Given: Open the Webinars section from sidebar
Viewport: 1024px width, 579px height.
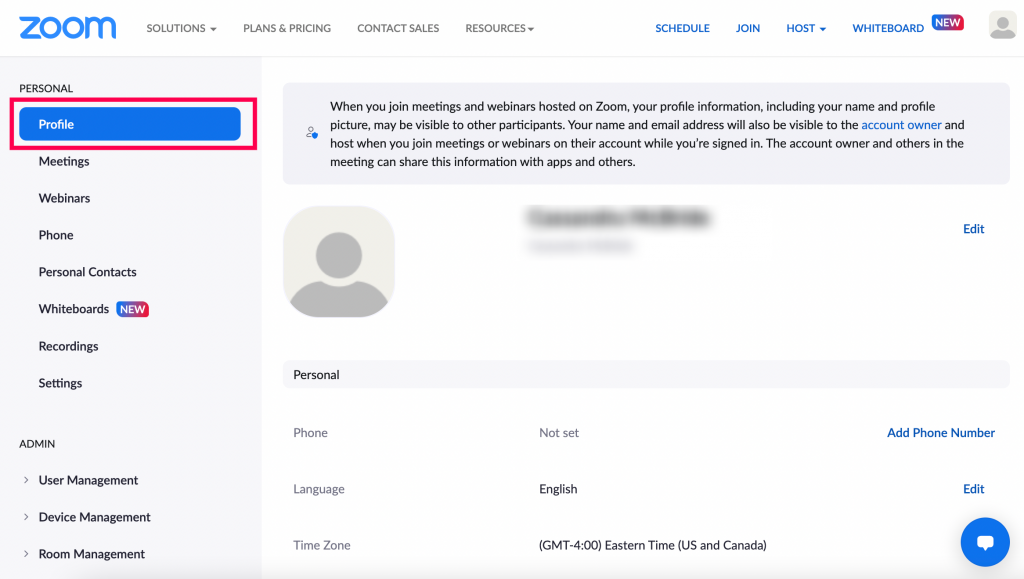Looking at the screenshot, I should pyautogui.click(x=64, y=198).
